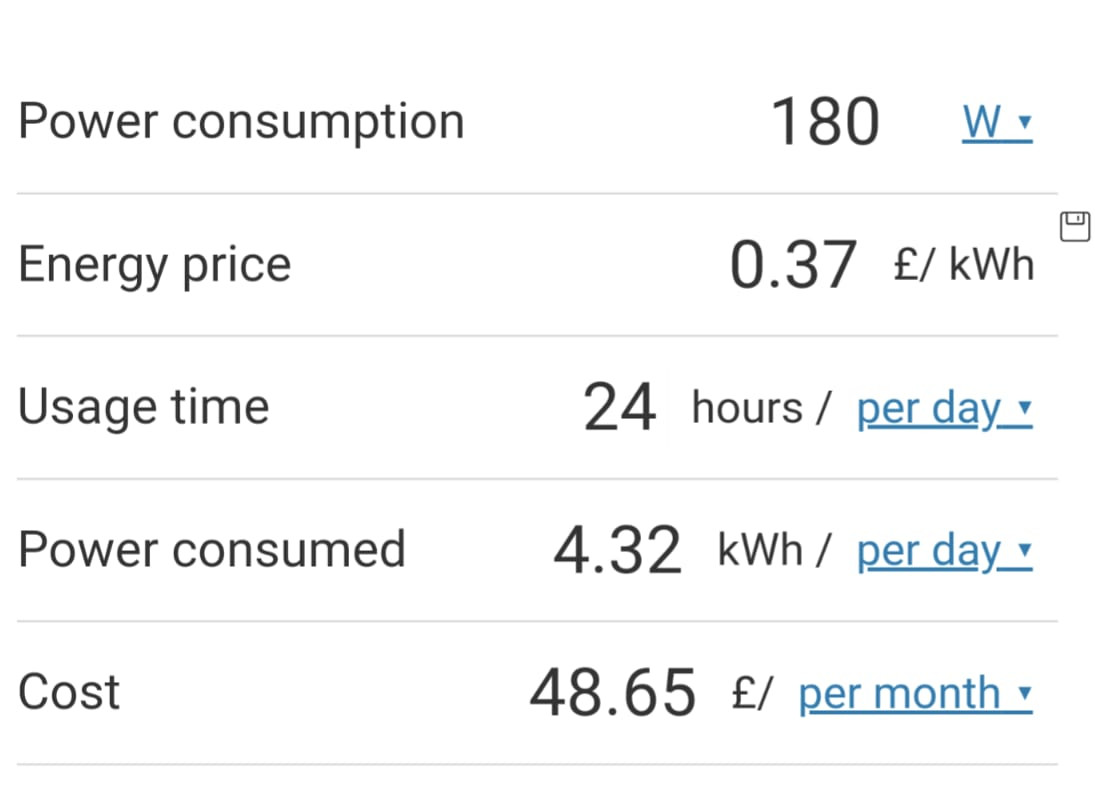1095x812 pixels.
Task: Click the 48.65 cost value
Action: (612, 693)
